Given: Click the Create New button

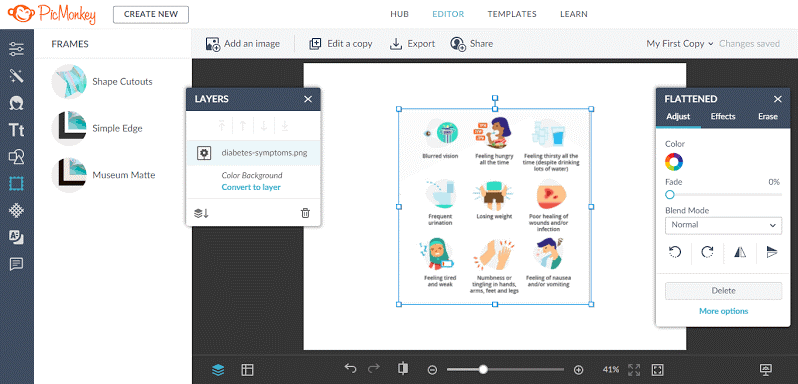Looking at the screenshot, I should (x=151, y=14).
